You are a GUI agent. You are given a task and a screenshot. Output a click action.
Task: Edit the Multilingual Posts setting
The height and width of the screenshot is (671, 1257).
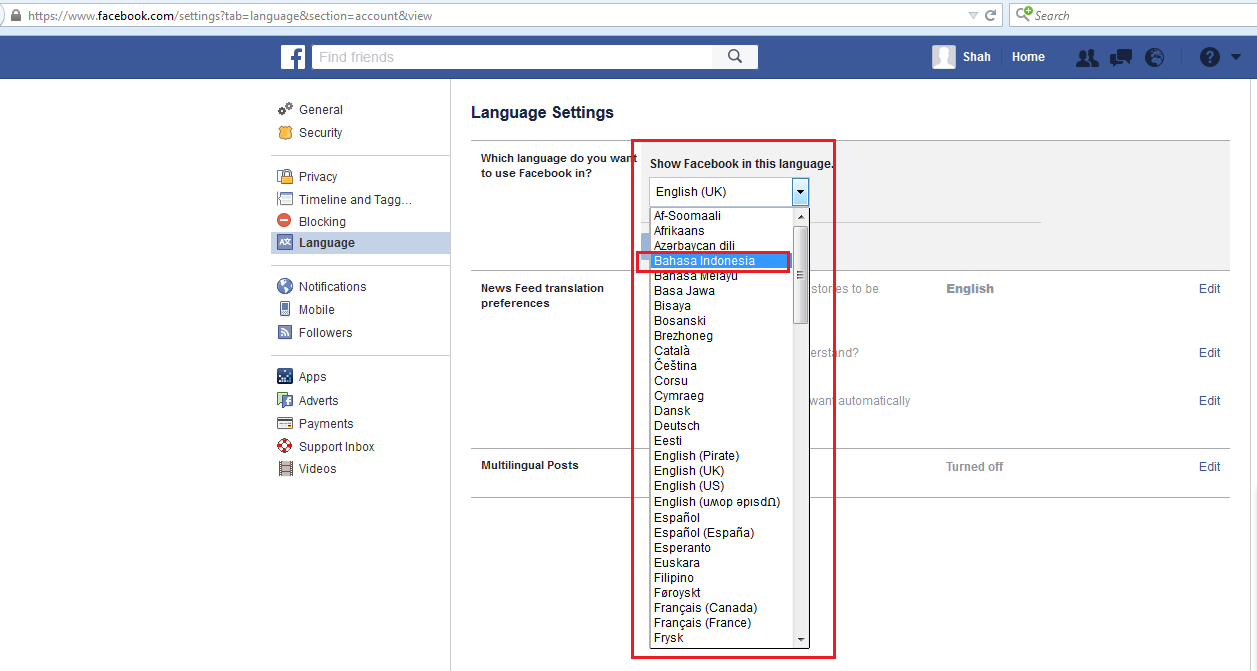[1209, 467]
